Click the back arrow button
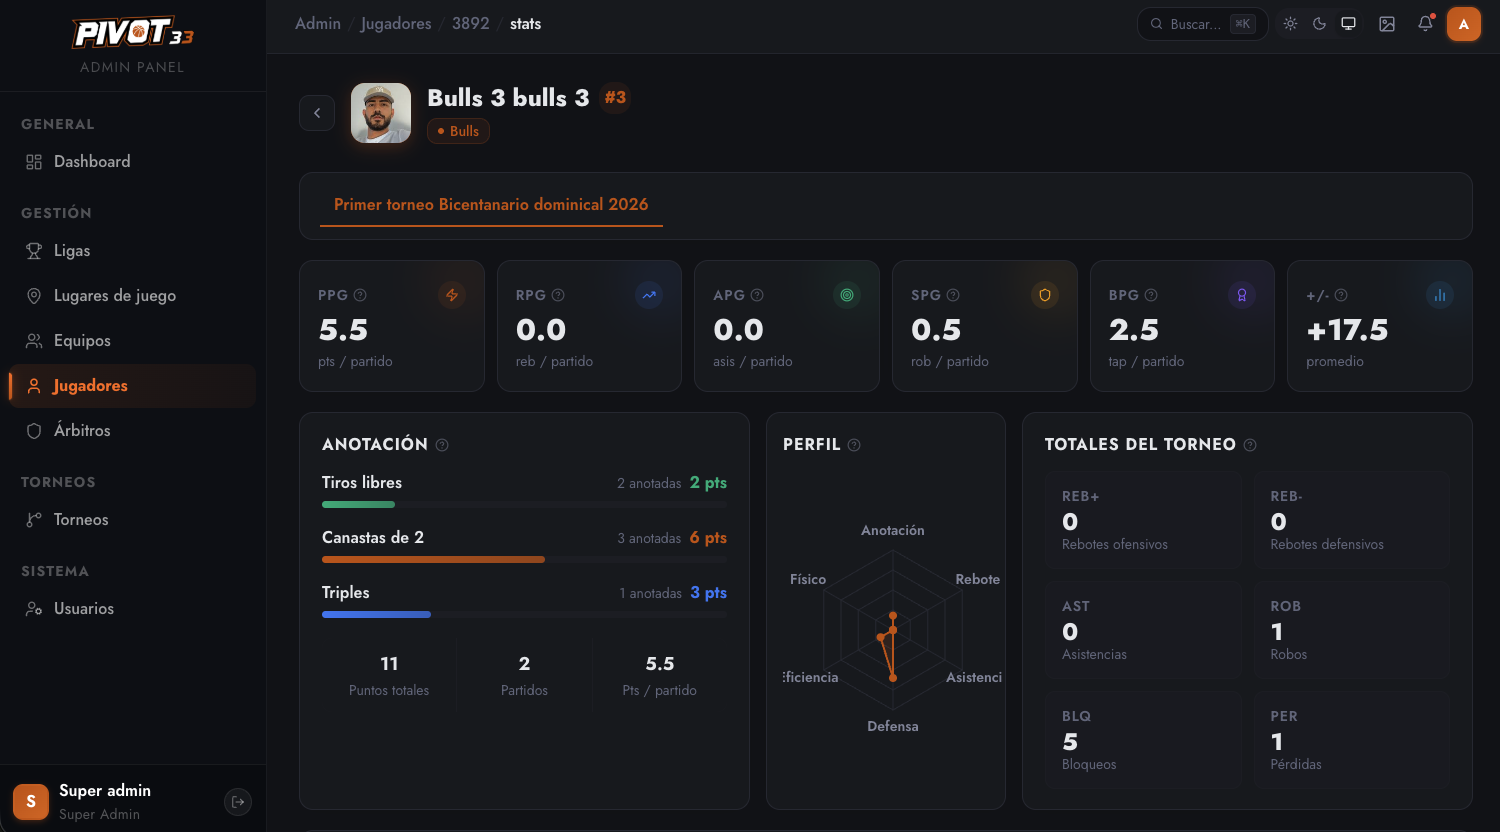1500x832 pixels. pyautogui.click(x=317, y=113)
